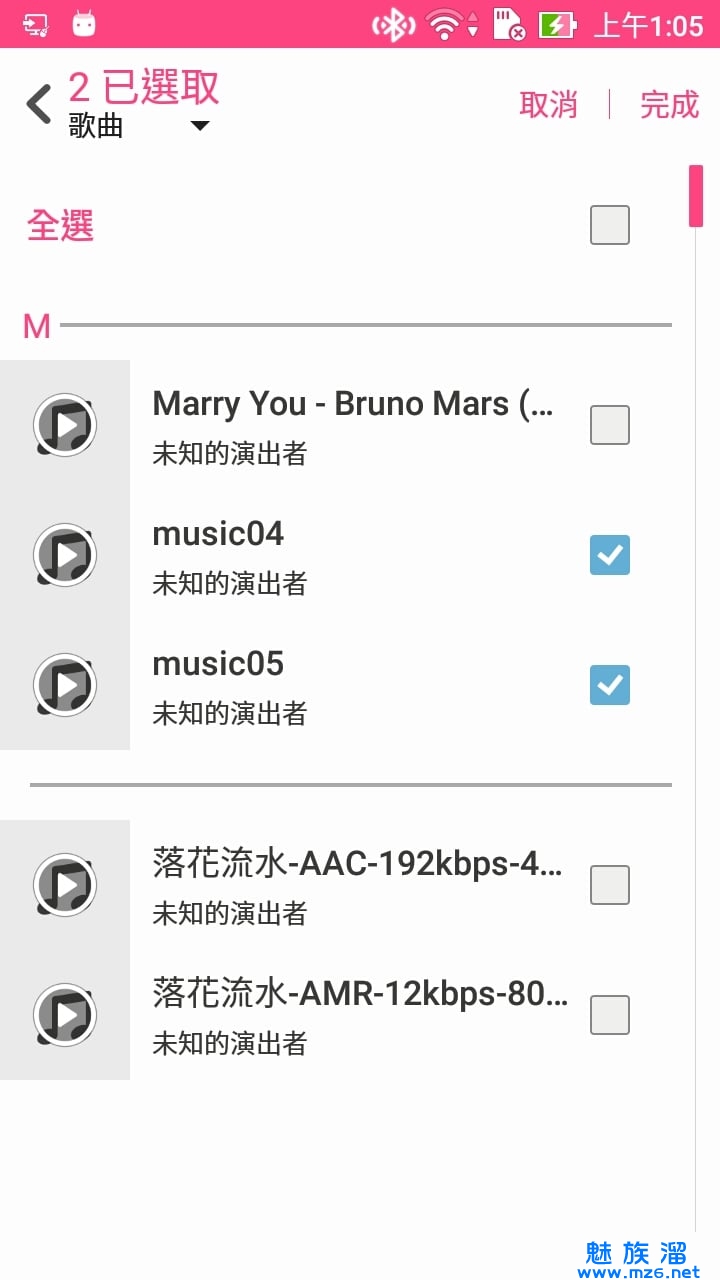The image size is (720, 1280).
Task: Tap play icon for 落花流水-AMR track
Action: [x=65, y=1015]
